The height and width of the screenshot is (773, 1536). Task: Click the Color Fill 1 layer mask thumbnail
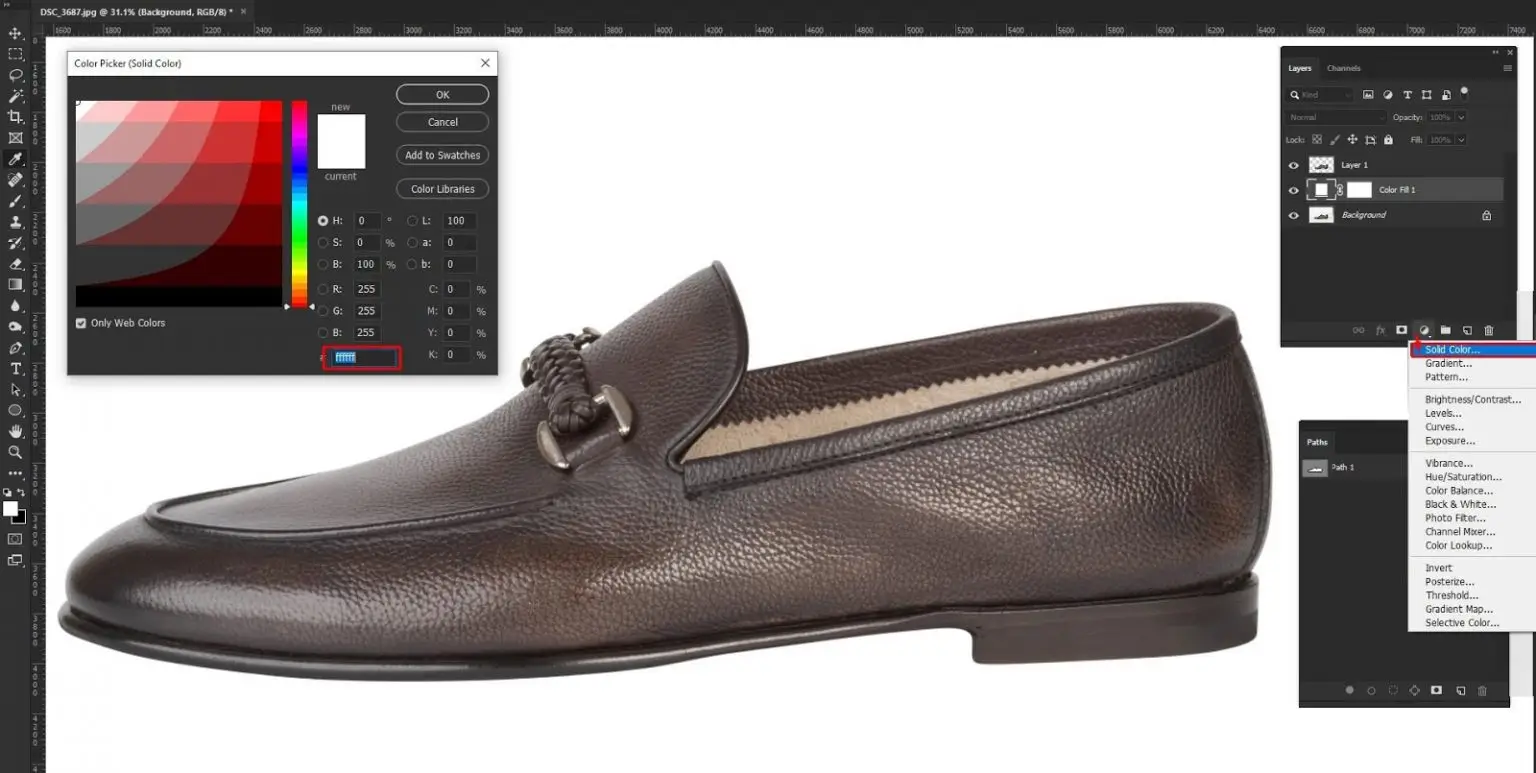1359,190
